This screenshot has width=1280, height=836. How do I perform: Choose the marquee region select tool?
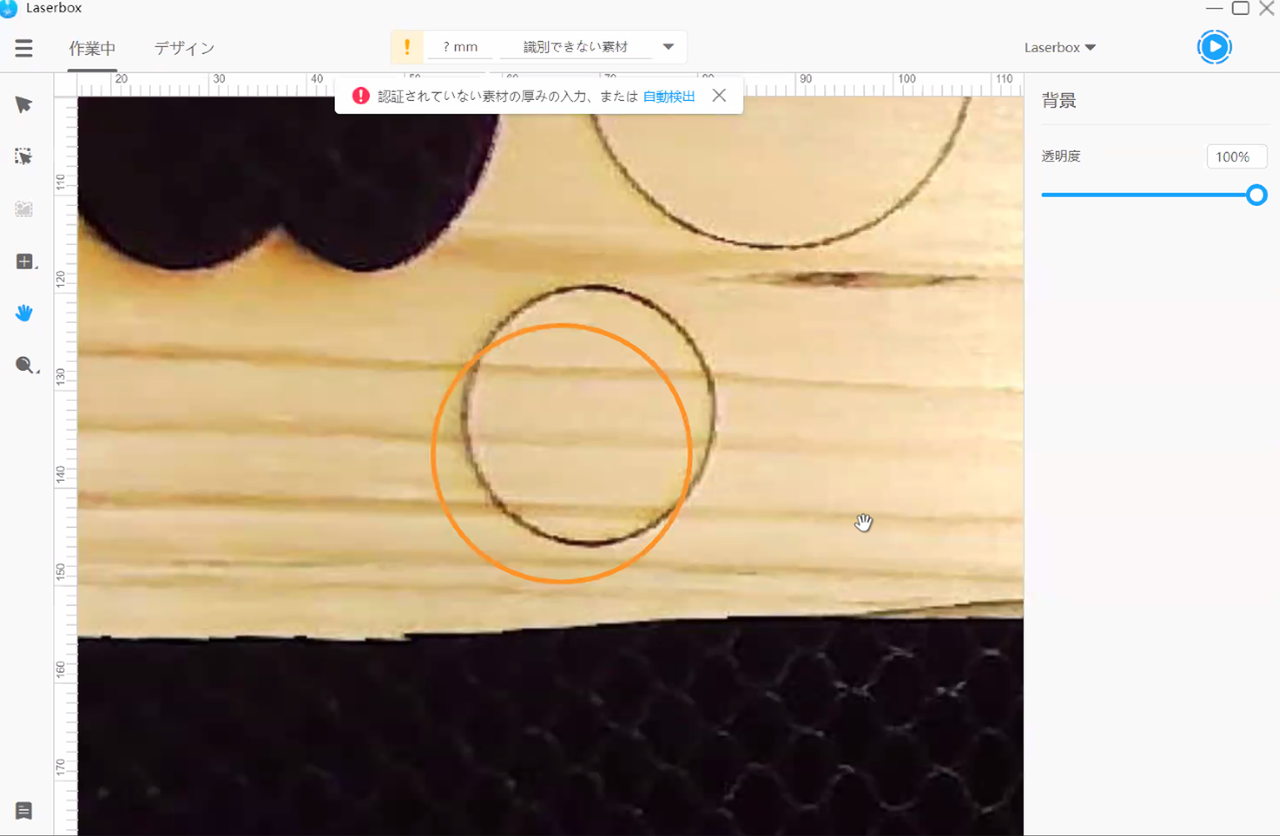pos(24,157)
